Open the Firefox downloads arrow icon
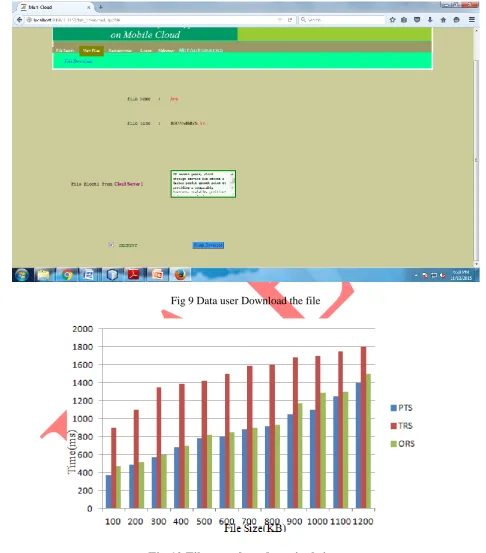Screen dimensions: 486x553 (x=430, y=20)
